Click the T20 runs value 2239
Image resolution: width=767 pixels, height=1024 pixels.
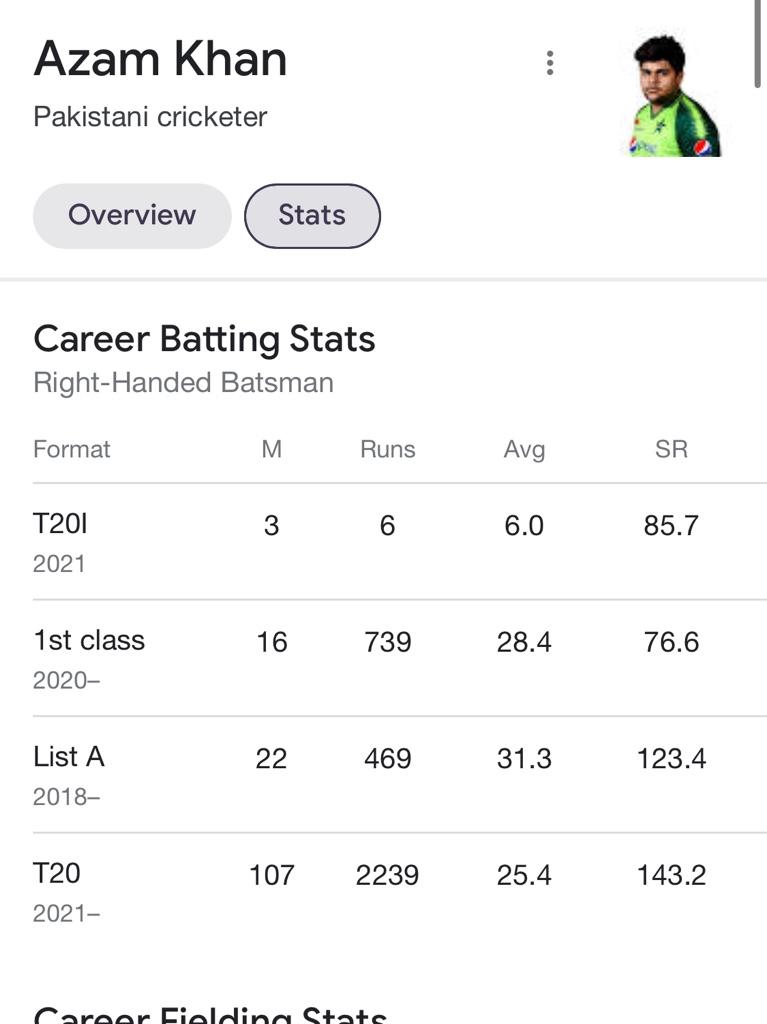pyautogui.click(x=387, y=875)
